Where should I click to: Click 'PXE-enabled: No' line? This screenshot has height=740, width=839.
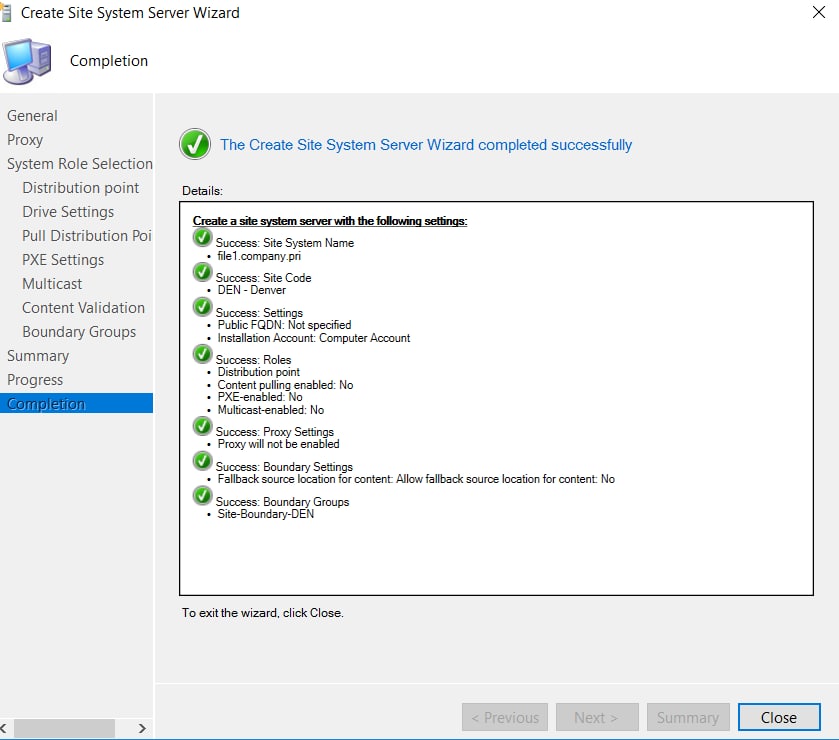(260, 397)
